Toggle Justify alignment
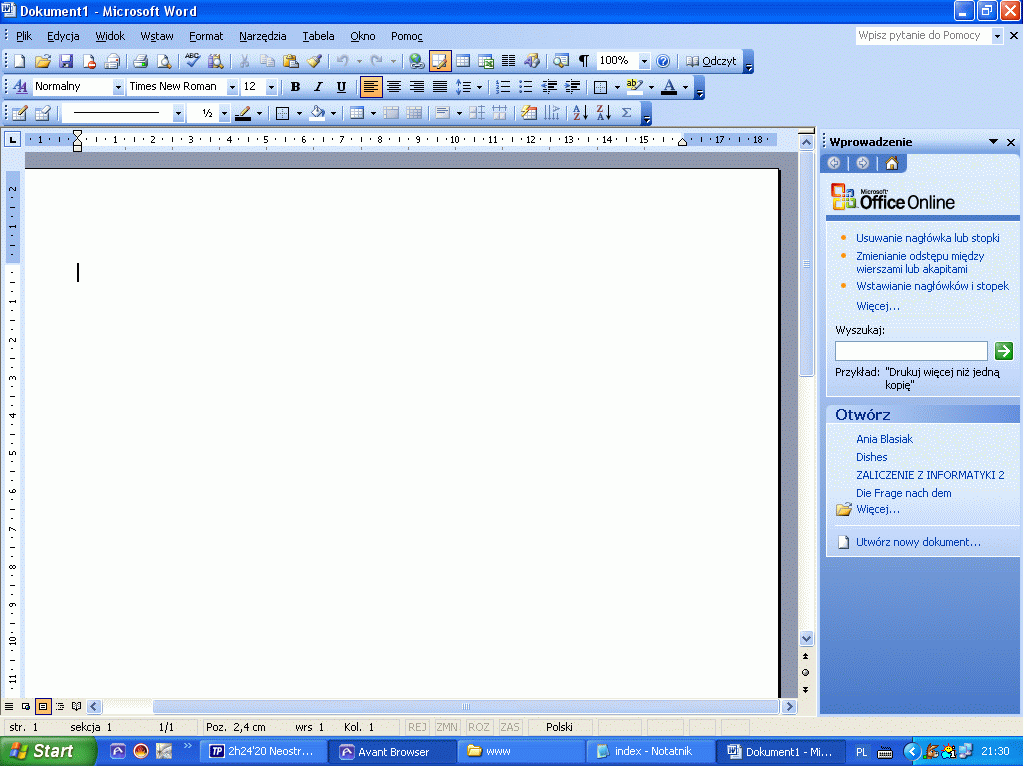This screenshot has width=1024, height=768. coord(440,87)
